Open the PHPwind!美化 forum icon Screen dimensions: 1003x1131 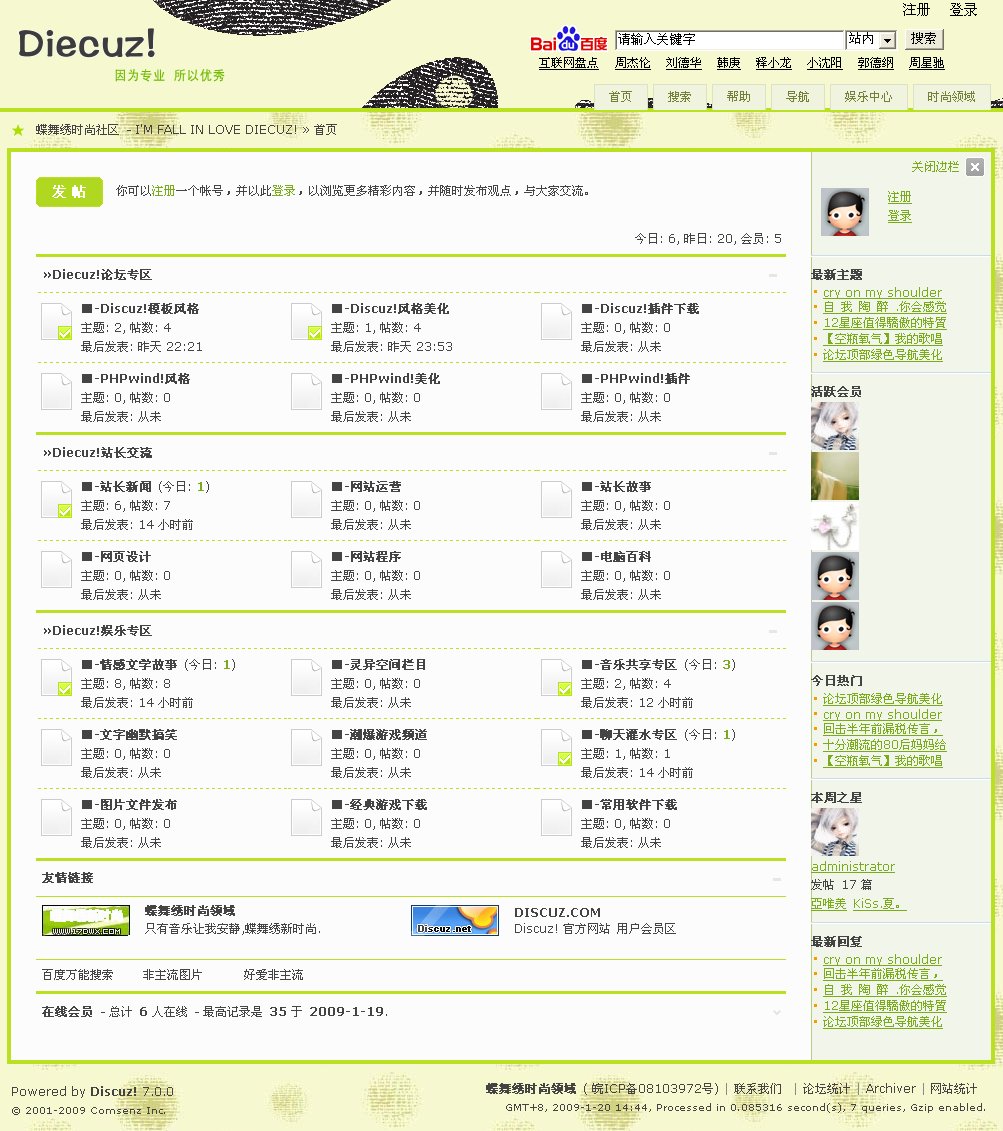coord(306,392)
